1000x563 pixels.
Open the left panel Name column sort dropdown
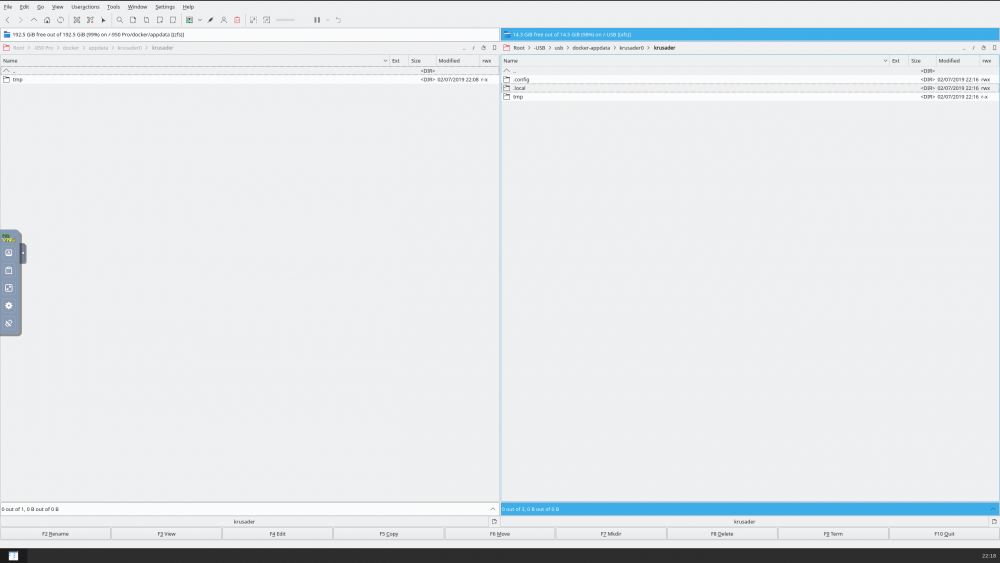click(x=385, y=61)
